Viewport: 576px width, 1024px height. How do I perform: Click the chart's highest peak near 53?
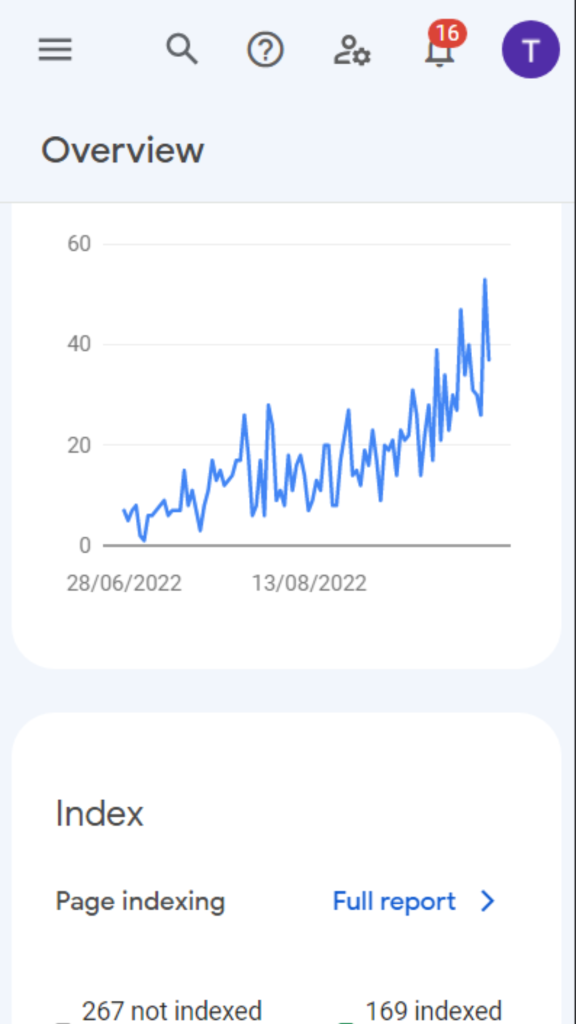click(485, 280)
